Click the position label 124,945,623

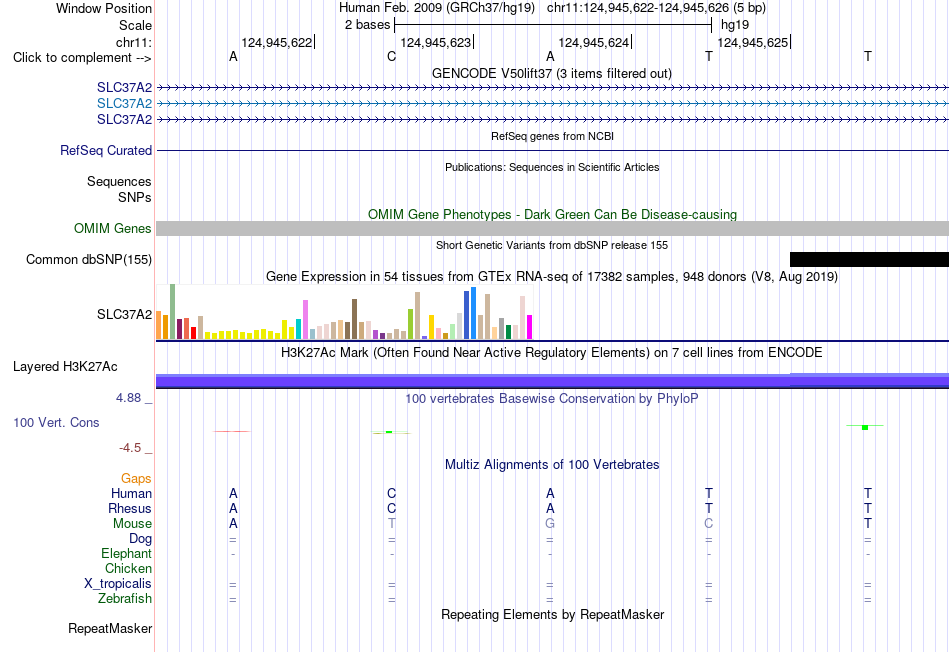click(x=436, y=42)
